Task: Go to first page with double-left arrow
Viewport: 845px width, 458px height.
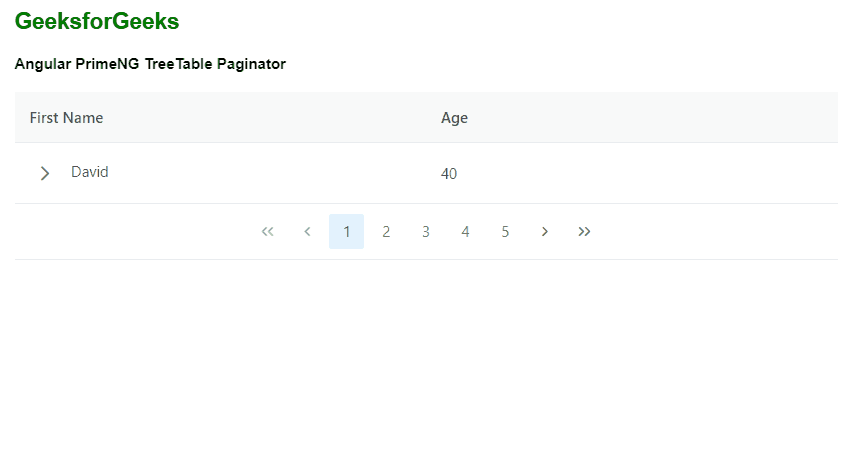Action: (x=267, y=232)
